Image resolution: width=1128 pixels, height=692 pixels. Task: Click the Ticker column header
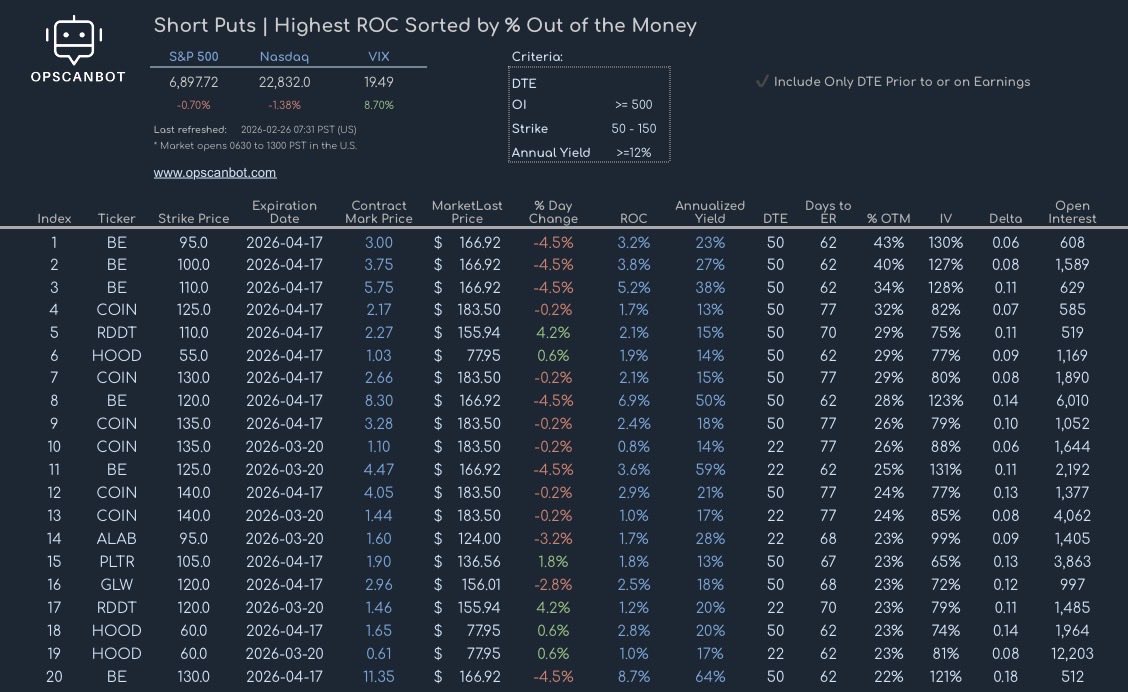pyautogui.click(x=117, y=219)
